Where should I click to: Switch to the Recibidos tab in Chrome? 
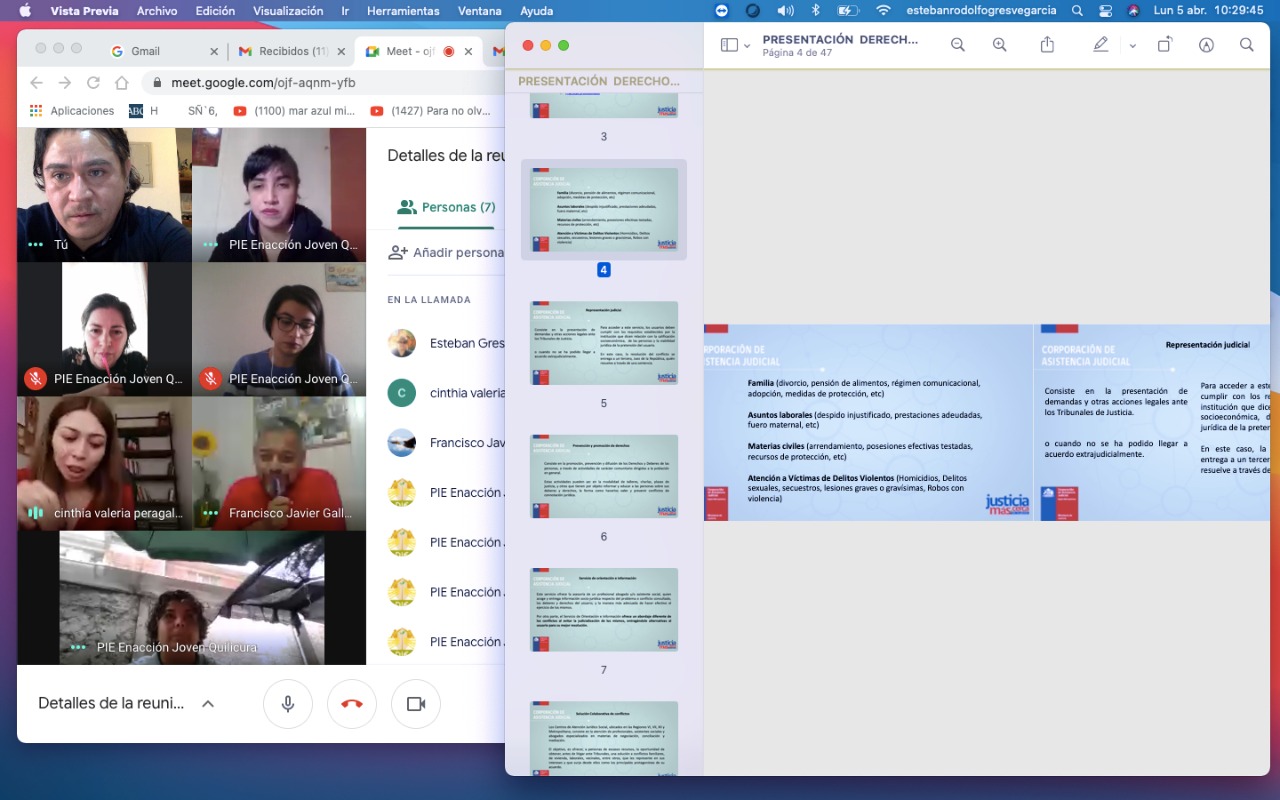coord(293,51)
